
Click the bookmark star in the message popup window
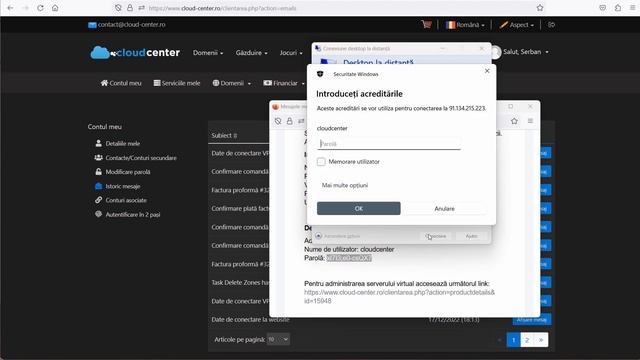click(514, 121)
